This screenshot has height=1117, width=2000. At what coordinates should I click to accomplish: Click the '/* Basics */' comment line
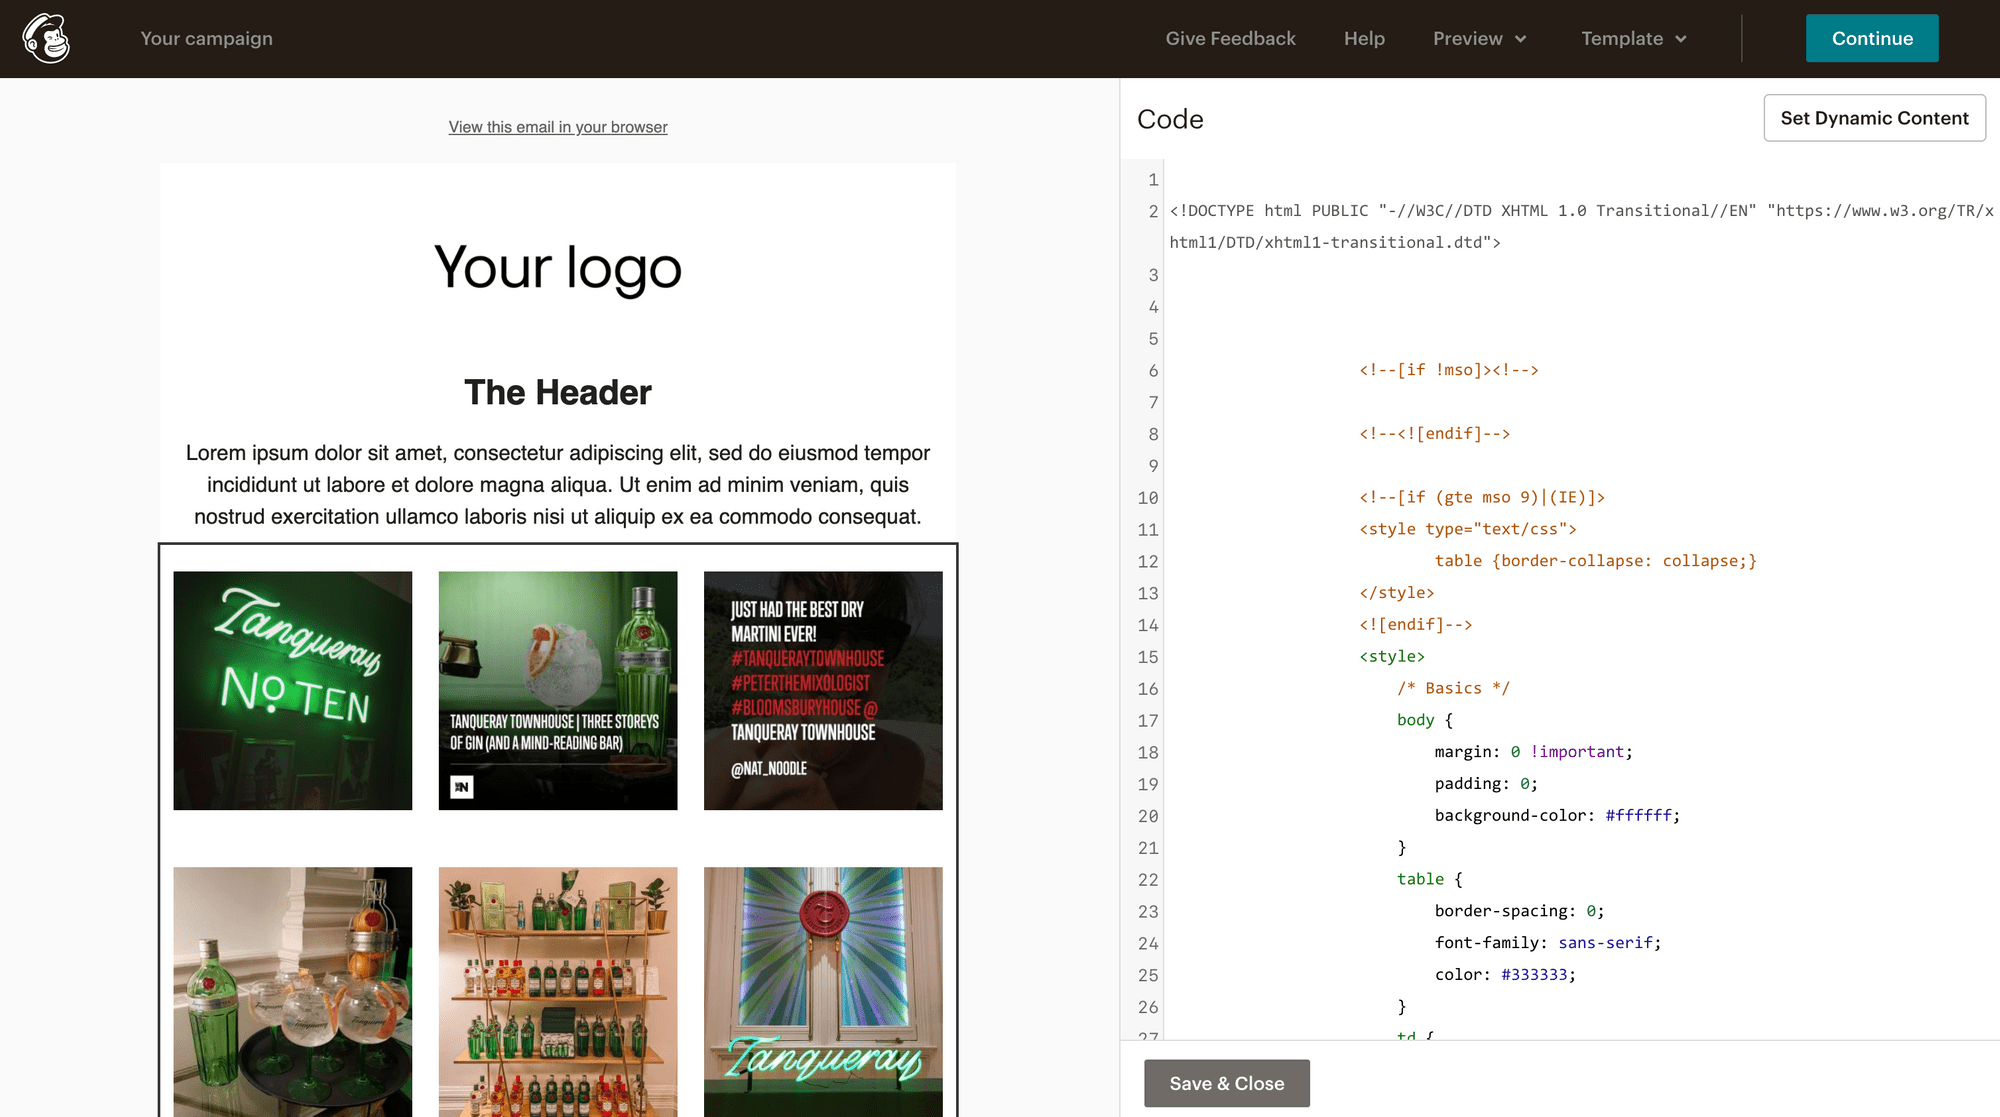coord(1453,688)
